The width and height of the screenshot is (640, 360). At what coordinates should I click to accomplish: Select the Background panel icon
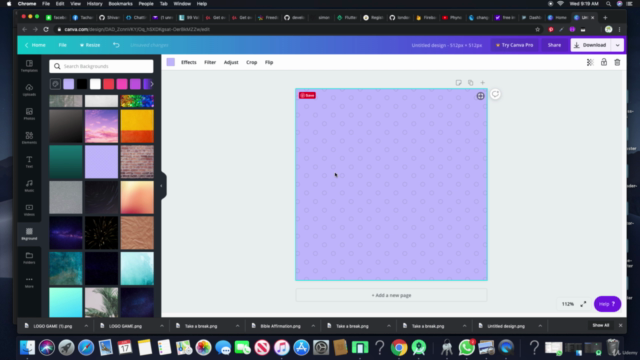click(29, 234)
